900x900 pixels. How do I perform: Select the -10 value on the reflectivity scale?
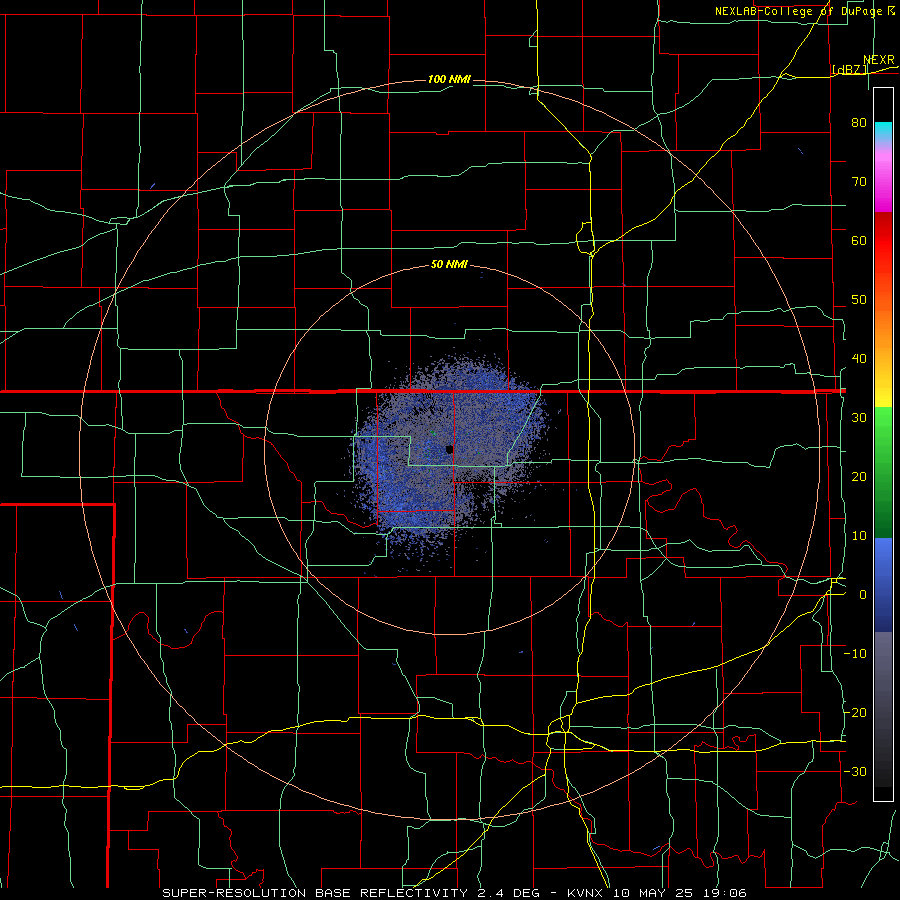coord(856,654)
